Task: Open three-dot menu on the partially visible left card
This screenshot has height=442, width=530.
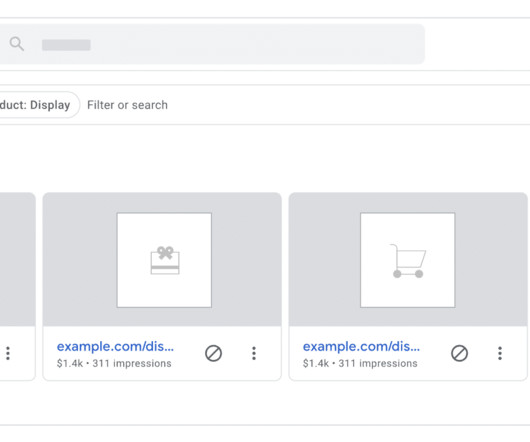Action: pyautogui.click(x=8, y=353)
